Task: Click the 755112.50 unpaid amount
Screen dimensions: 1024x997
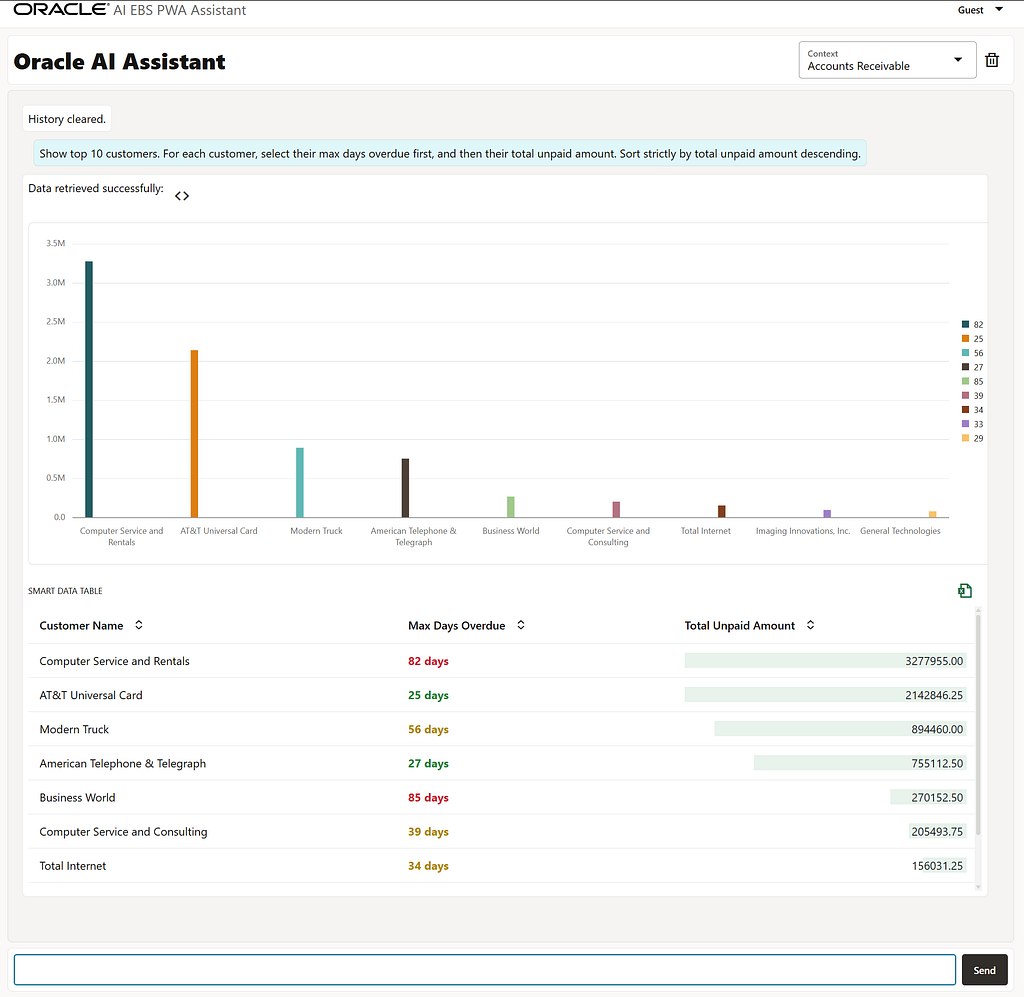Action: tap(937, 763)
